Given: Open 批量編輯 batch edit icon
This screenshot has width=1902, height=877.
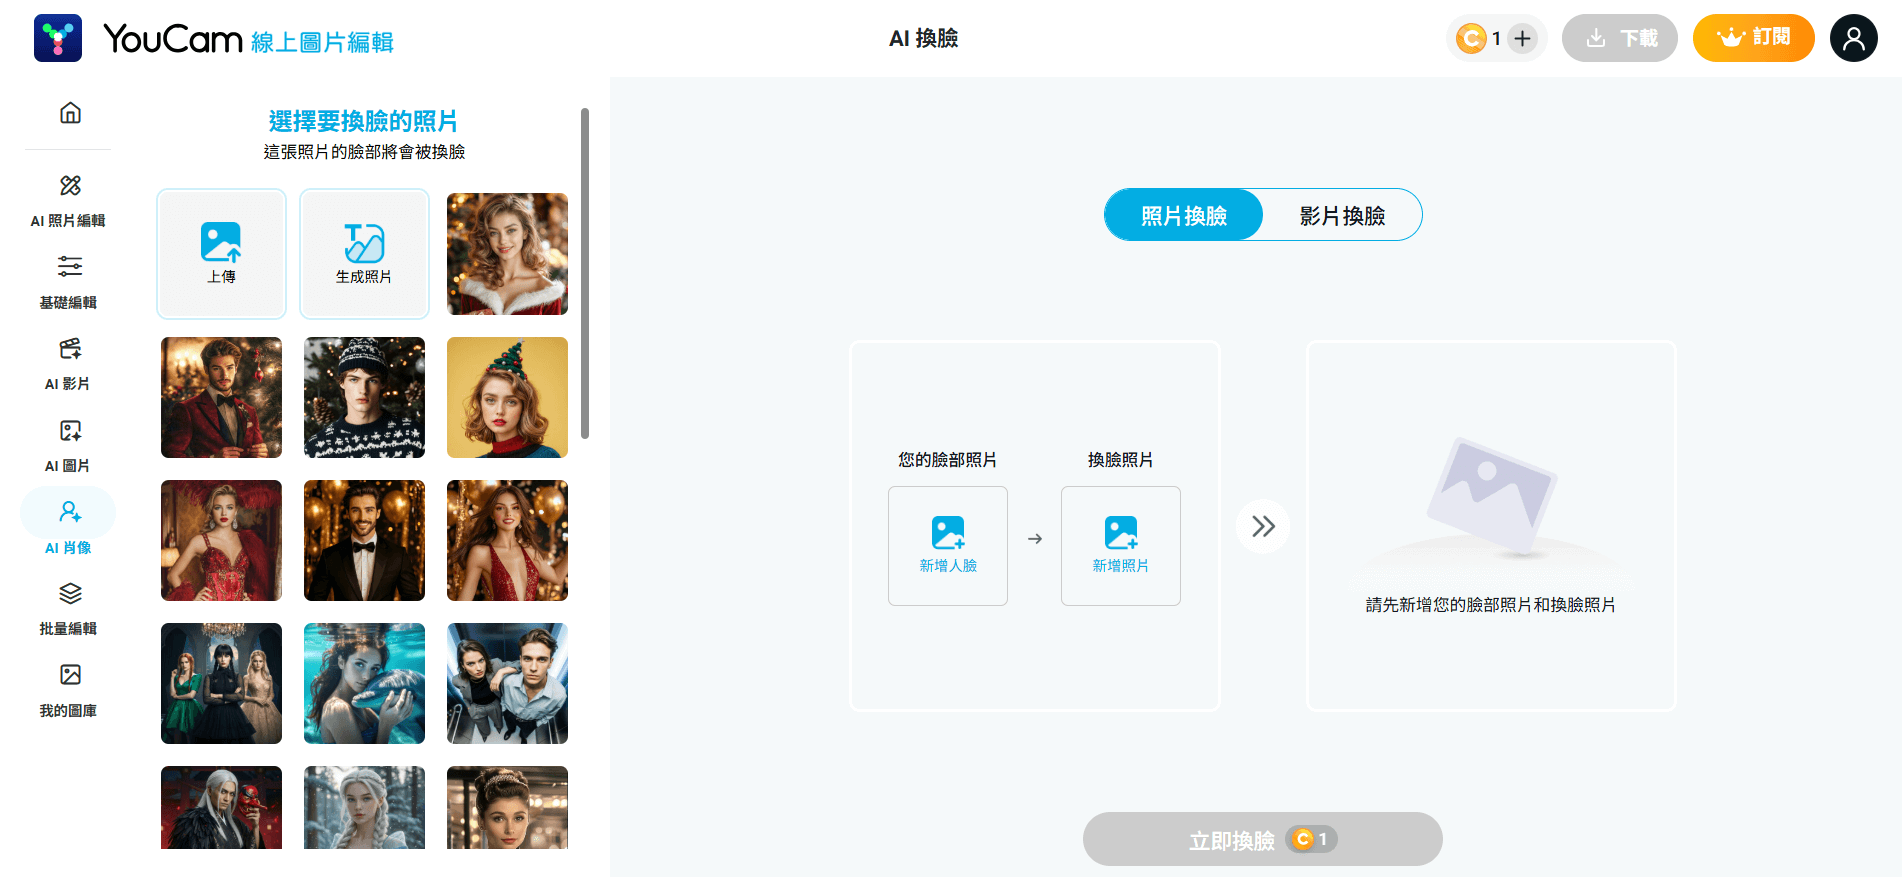Looking at the screenshot, I should coord(69,594).
